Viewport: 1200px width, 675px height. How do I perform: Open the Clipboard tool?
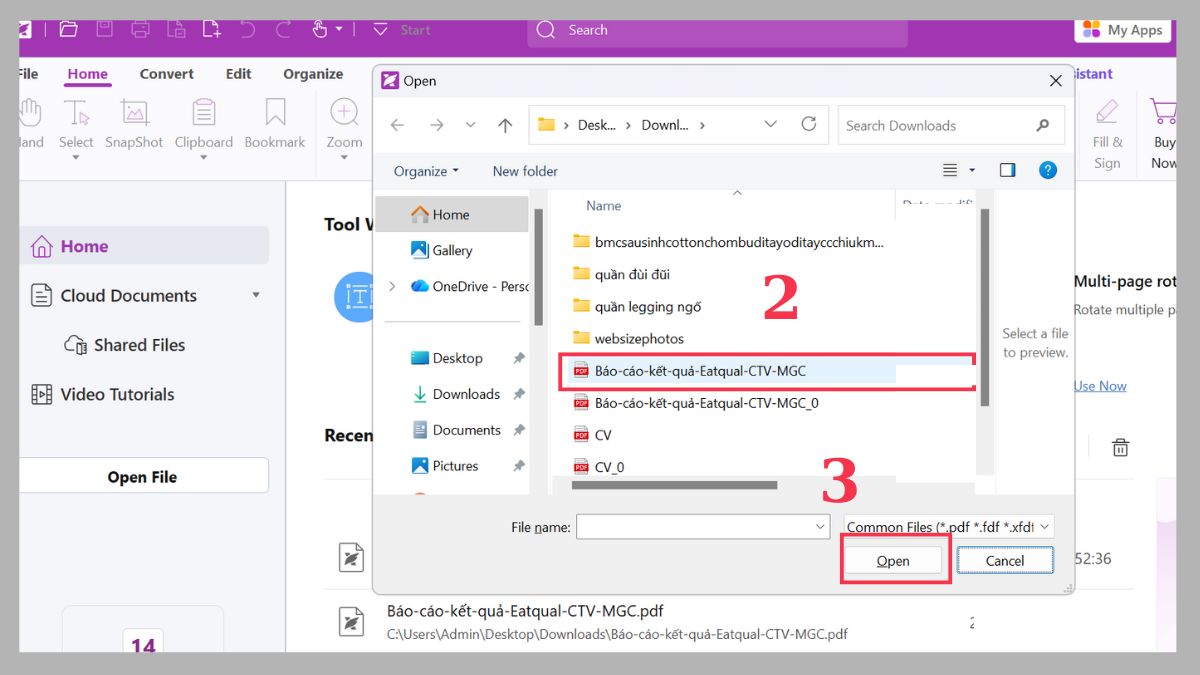pyautogui.click(x=203, y=120)
